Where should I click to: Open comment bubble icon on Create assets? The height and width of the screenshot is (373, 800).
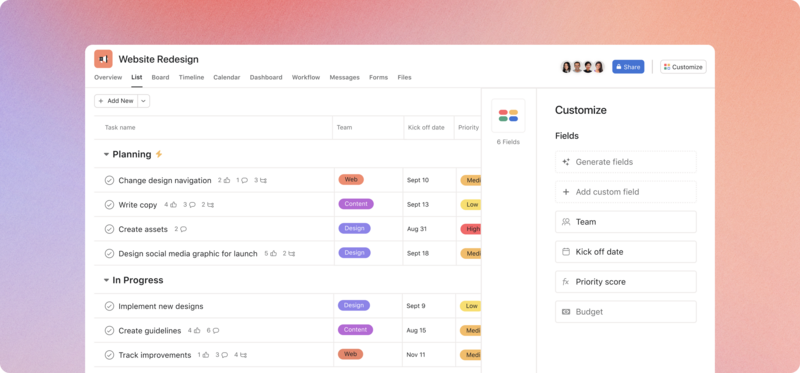click(x=184, y=229)
